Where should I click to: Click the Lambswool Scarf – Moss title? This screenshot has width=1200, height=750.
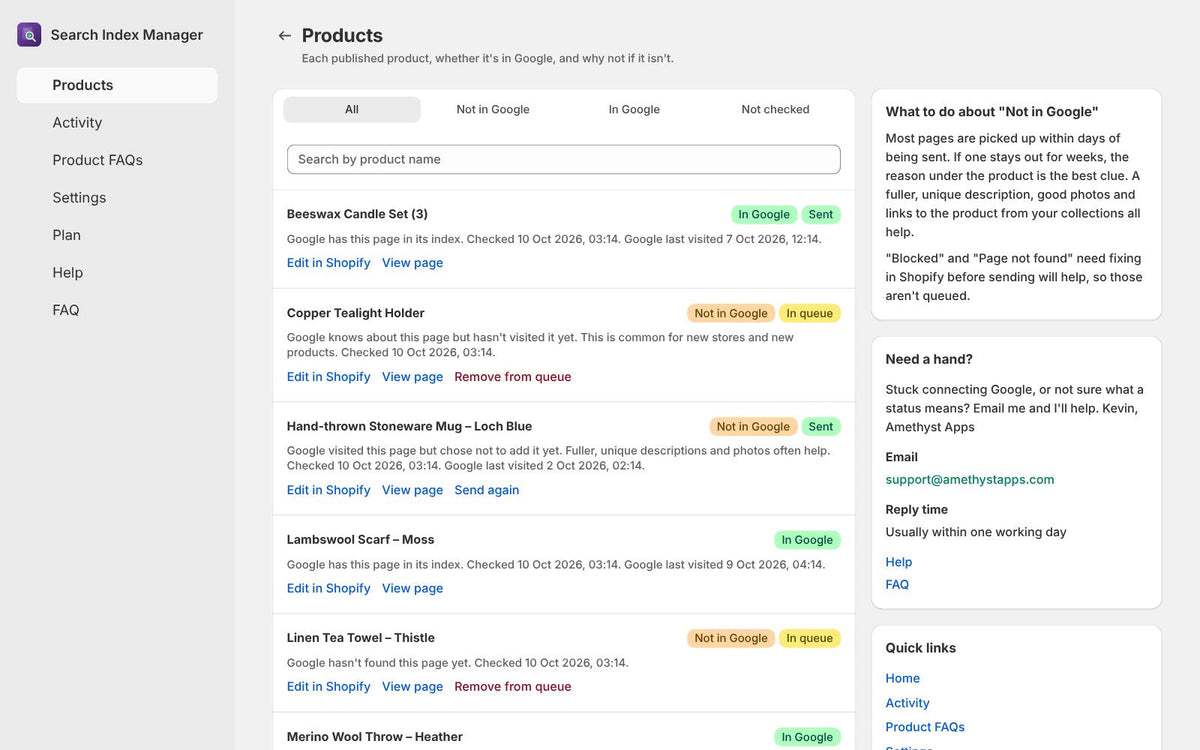coord(361,540)
